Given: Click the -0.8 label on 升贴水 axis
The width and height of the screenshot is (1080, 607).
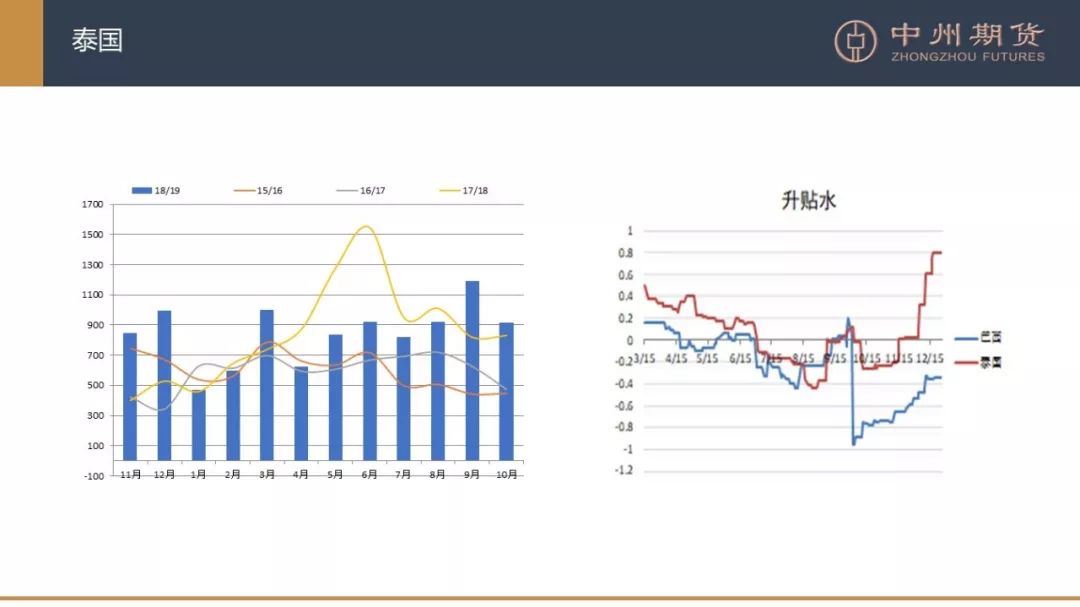Looking at the screenshot, I should (x=623, y=426).
